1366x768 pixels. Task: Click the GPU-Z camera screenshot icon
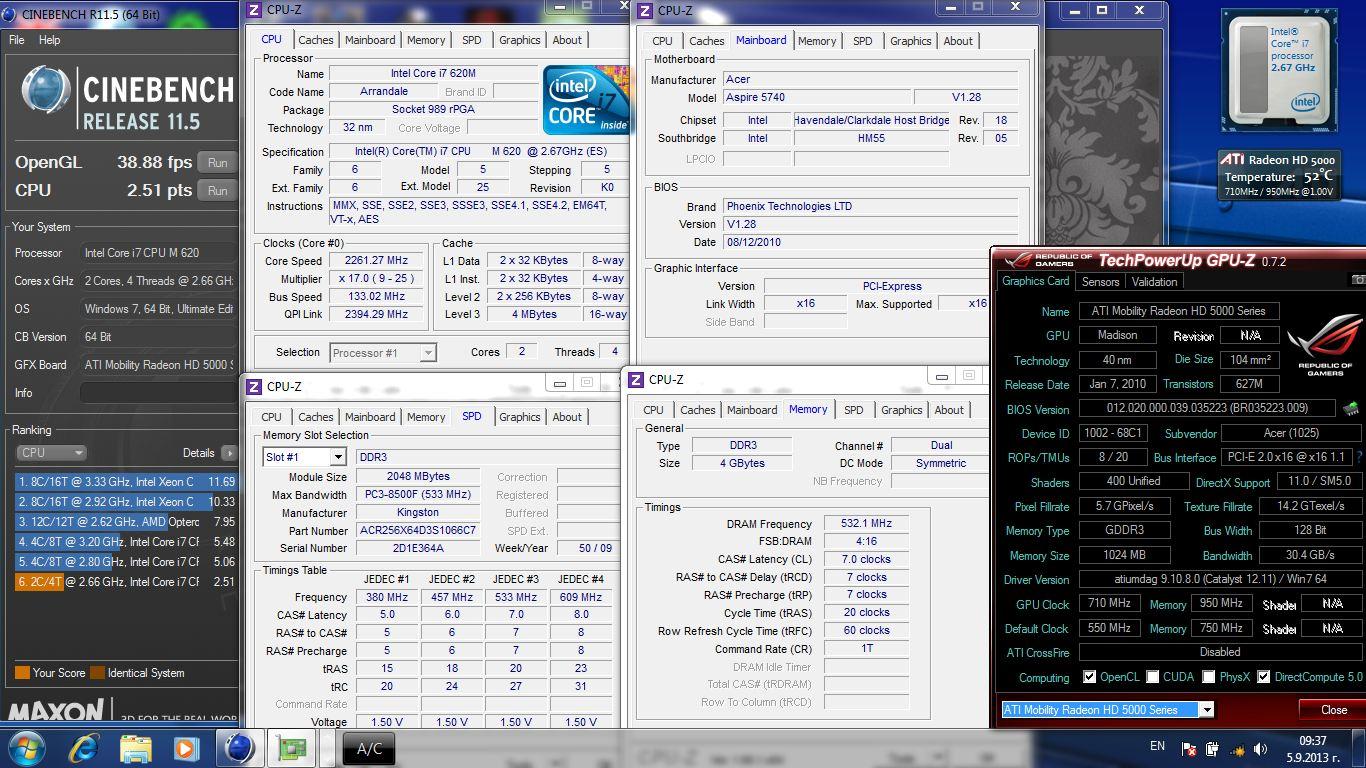tap(1357, 281)
